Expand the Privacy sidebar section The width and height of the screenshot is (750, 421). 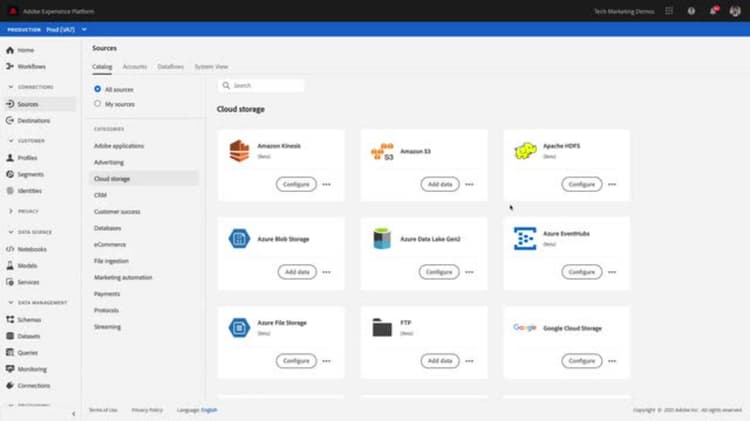tap(11, 211)
